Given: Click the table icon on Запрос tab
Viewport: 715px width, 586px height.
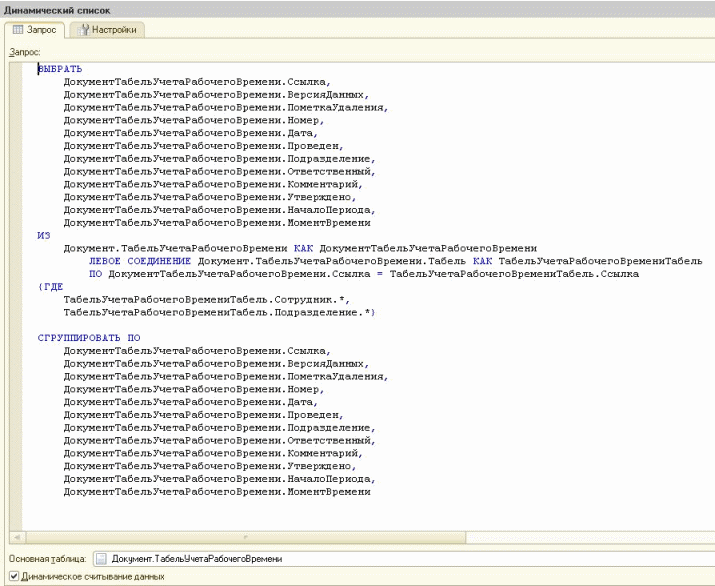Looking at the screenshot, I should pyautogui.click(x=18, y=30).
